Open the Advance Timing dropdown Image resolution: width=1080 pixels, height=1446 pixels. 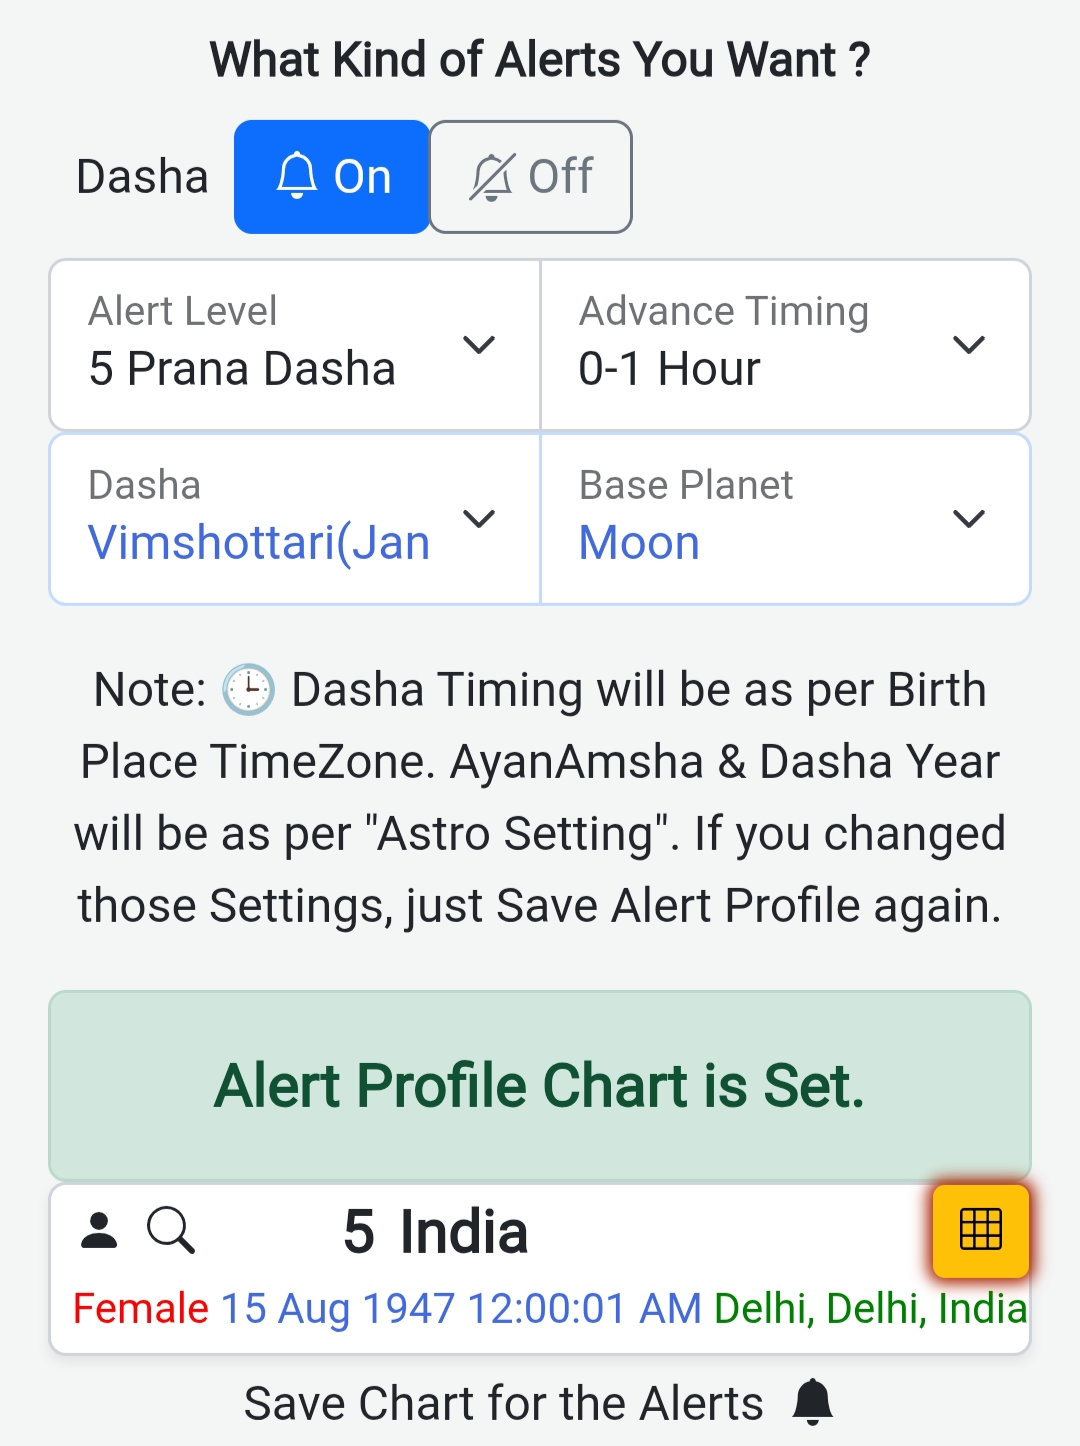pos(785,345)
